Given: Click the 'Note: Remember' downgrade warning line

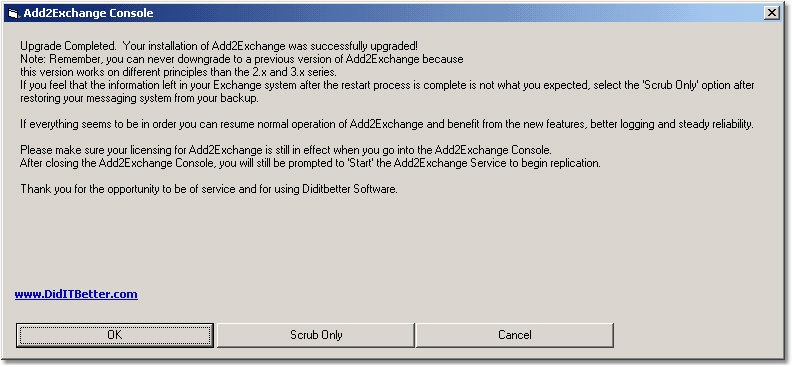Looking at the screenshot, I should point(242,59).
